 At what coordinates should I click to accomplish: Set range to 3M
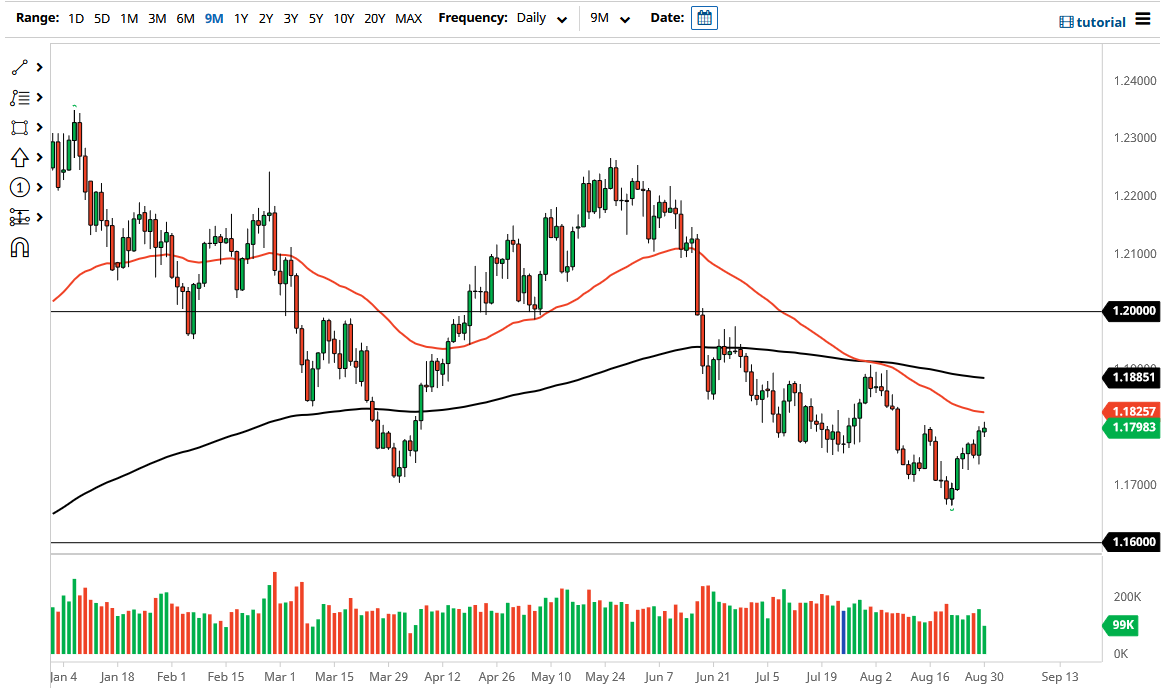tap(157, 18)
